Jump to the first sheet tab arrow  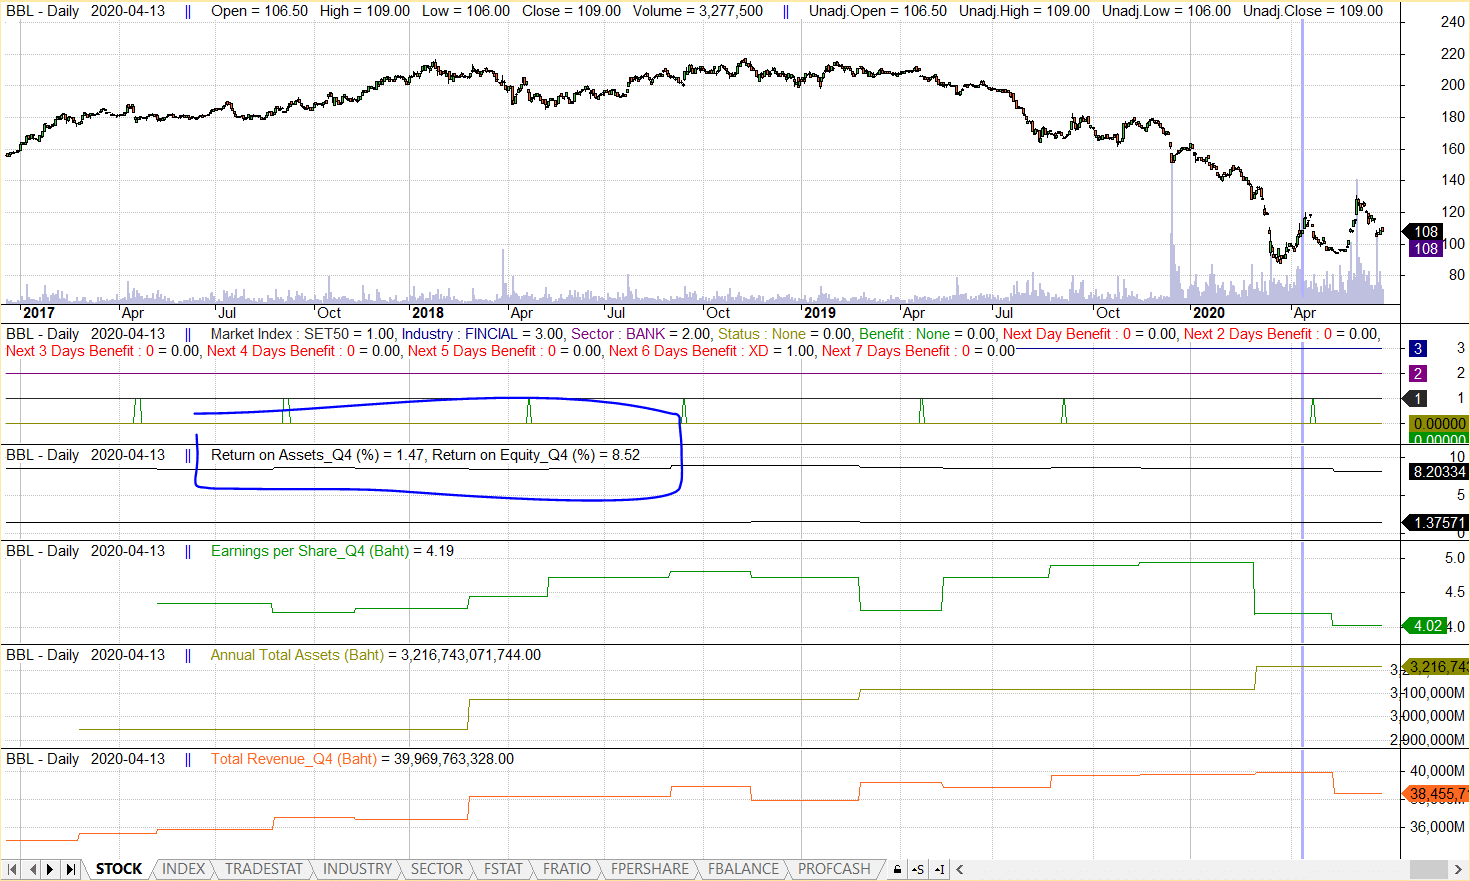(x=13, y=869)
